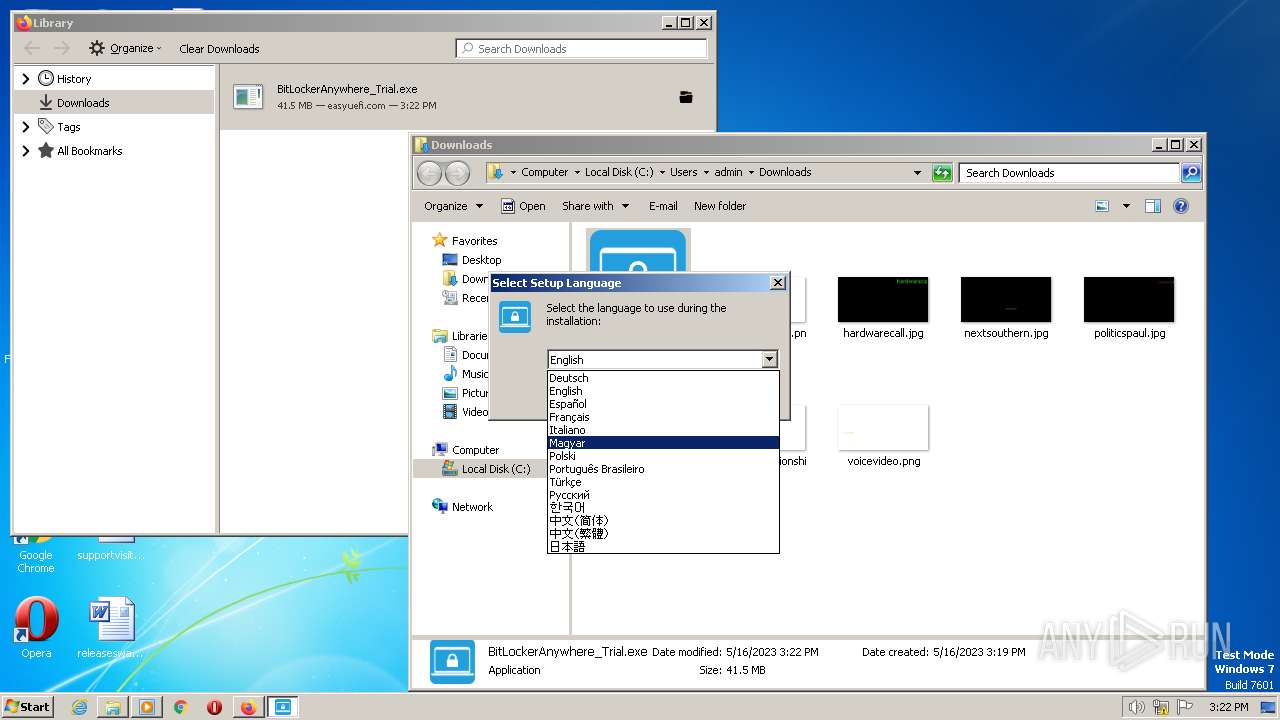Select Русский in the language list
1280x720 pixels.
click(663, 495)
